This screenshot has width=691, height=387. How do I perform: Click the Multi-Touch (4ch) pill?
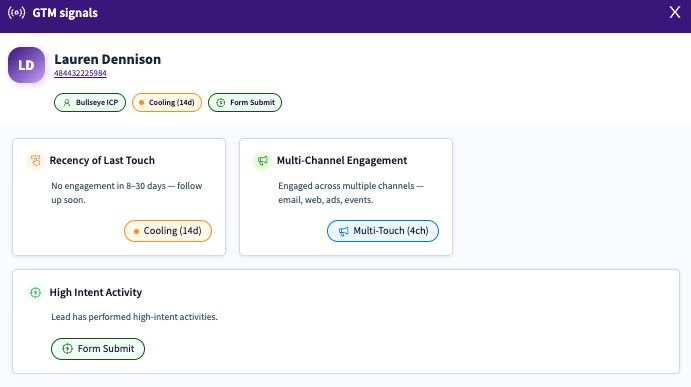pos(383,231)
